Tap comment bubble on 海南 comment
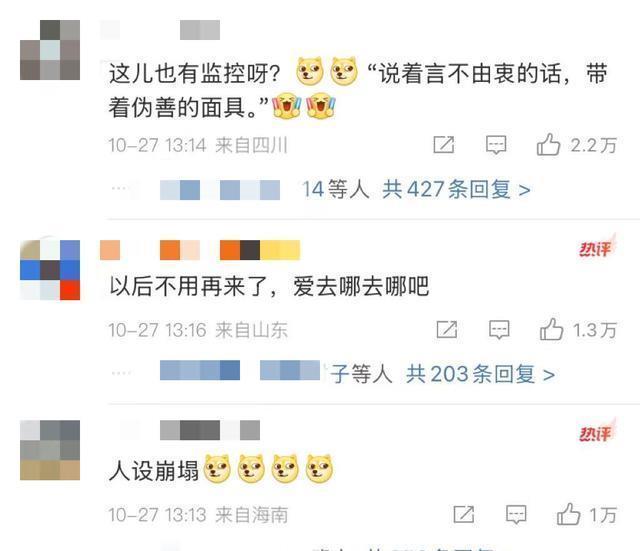Screen dimensions: 640x551 (516, 514)
